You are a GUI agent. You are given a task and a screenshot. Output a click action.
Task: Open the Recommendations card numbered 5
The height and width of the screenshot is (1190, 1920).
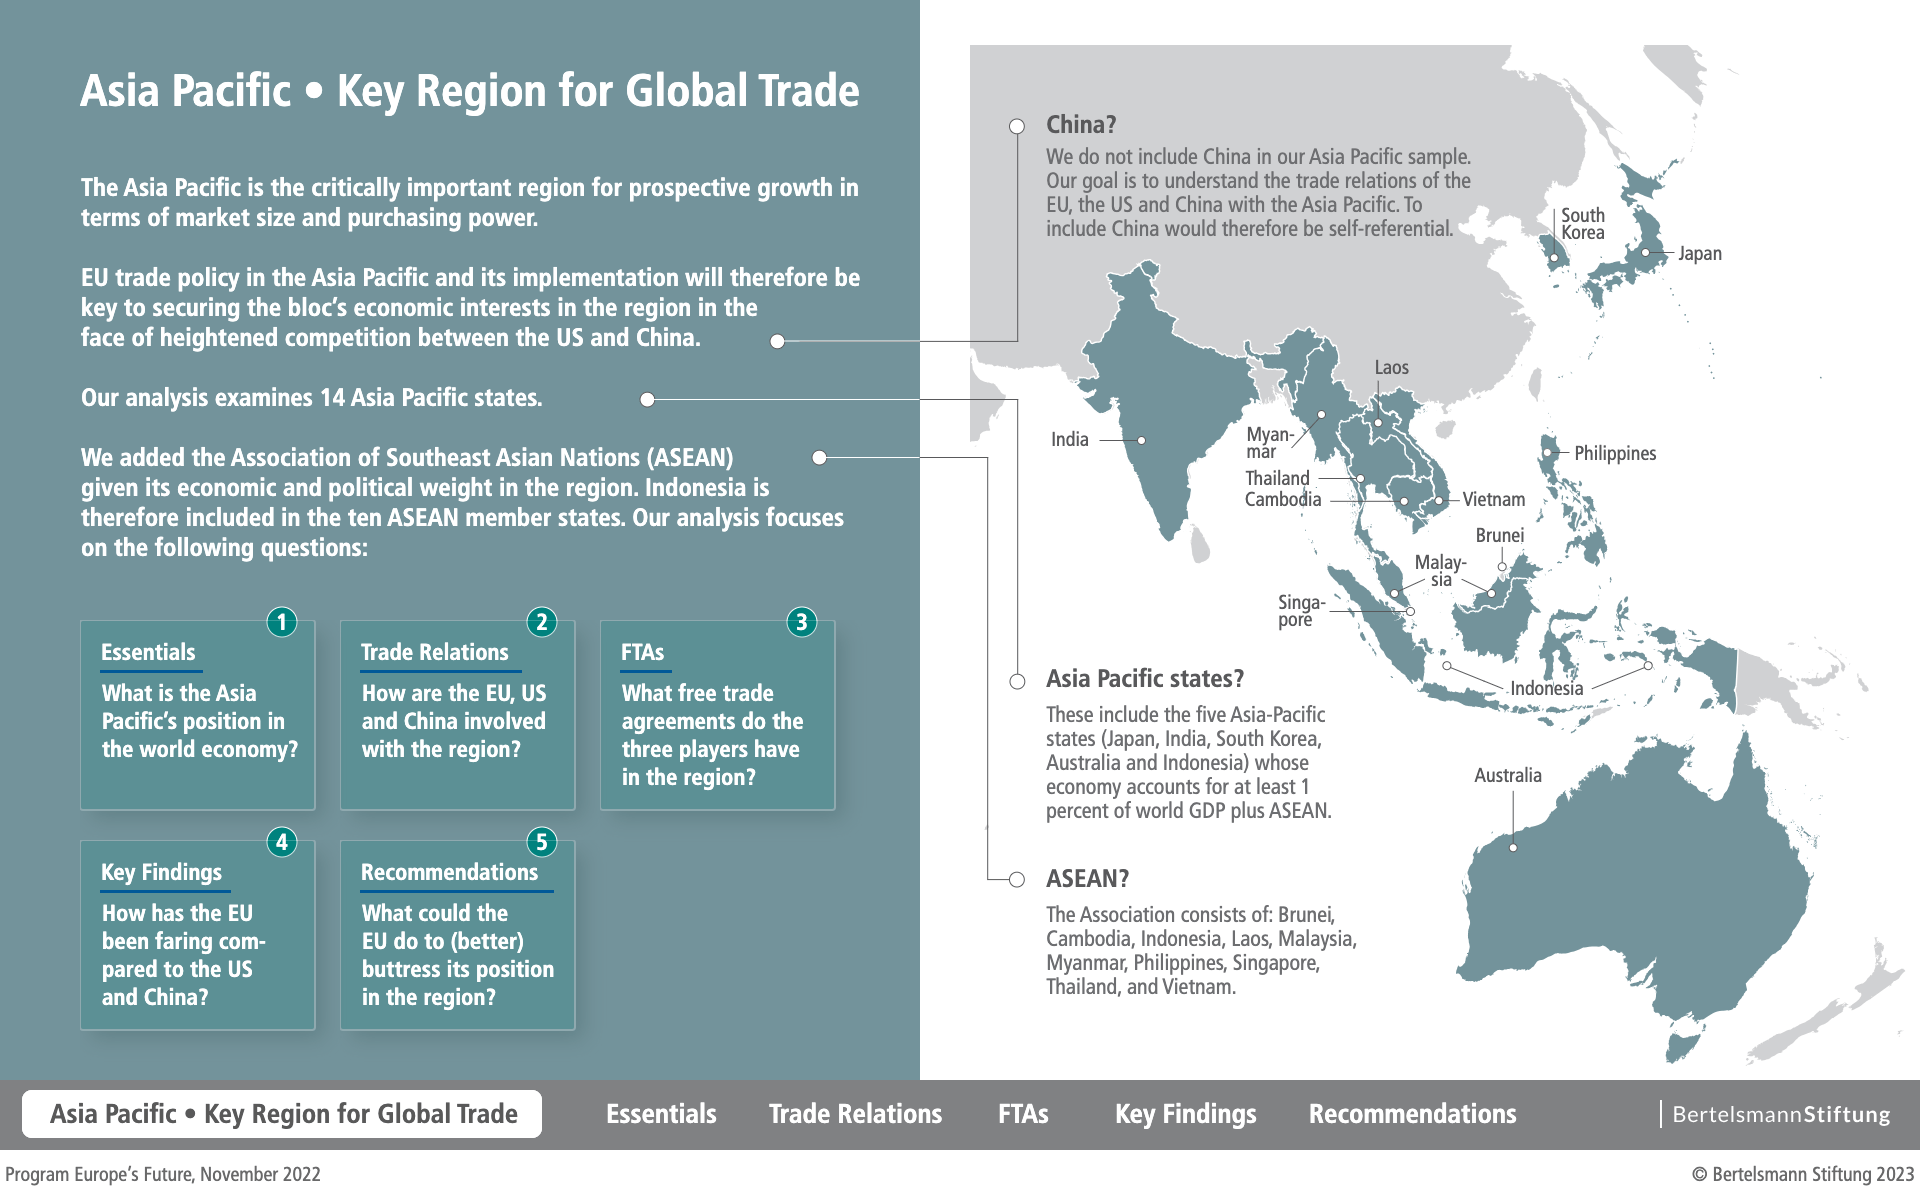458,935
